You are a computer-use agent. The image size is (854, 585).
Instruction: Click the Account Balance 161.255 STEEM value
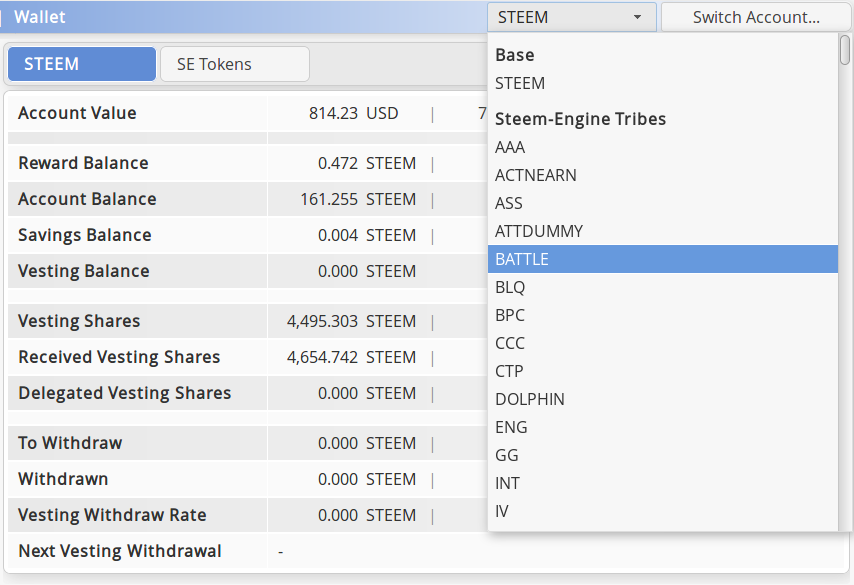358,199
